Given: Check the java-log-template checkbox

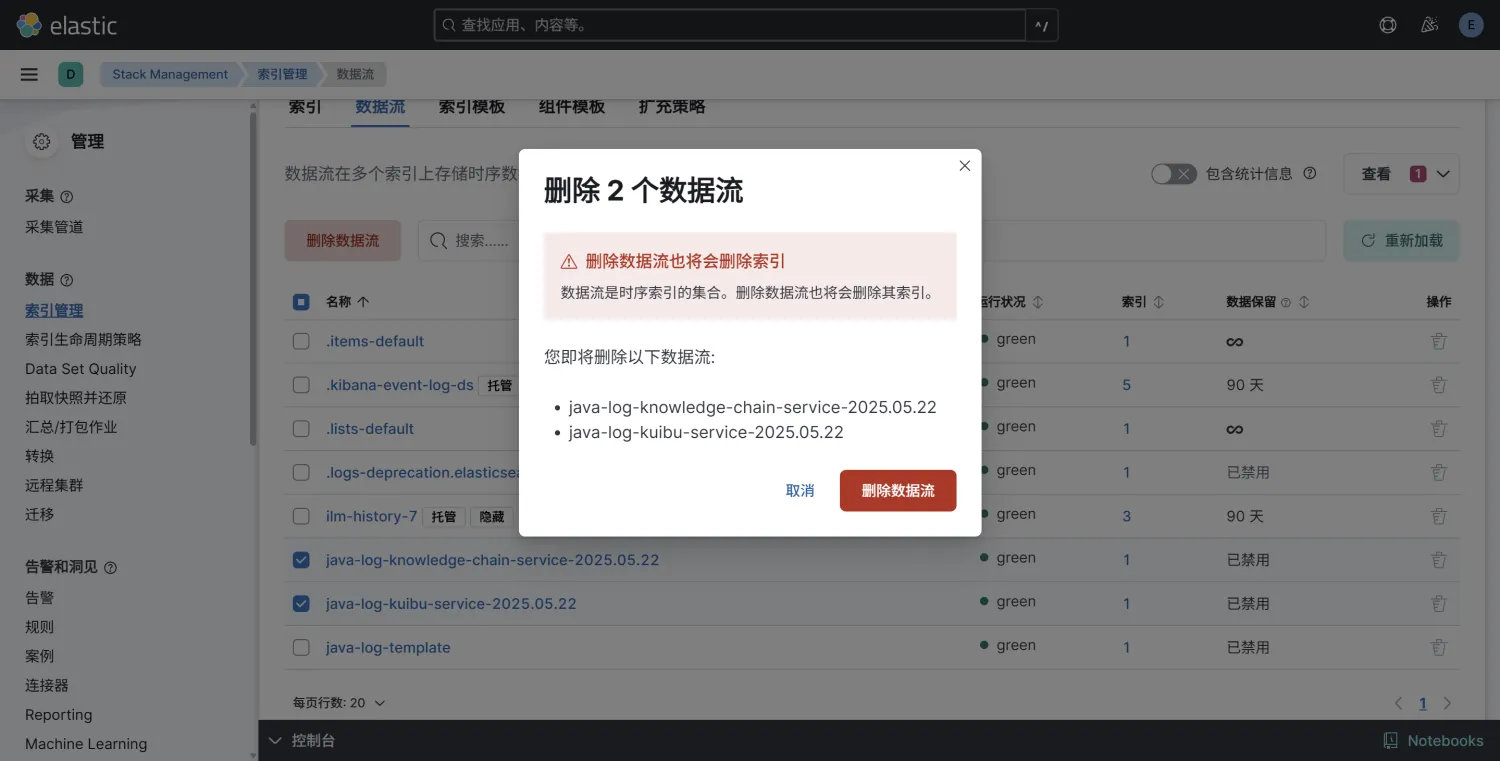Looking at the screenshot, I should [x=301, y=648].
